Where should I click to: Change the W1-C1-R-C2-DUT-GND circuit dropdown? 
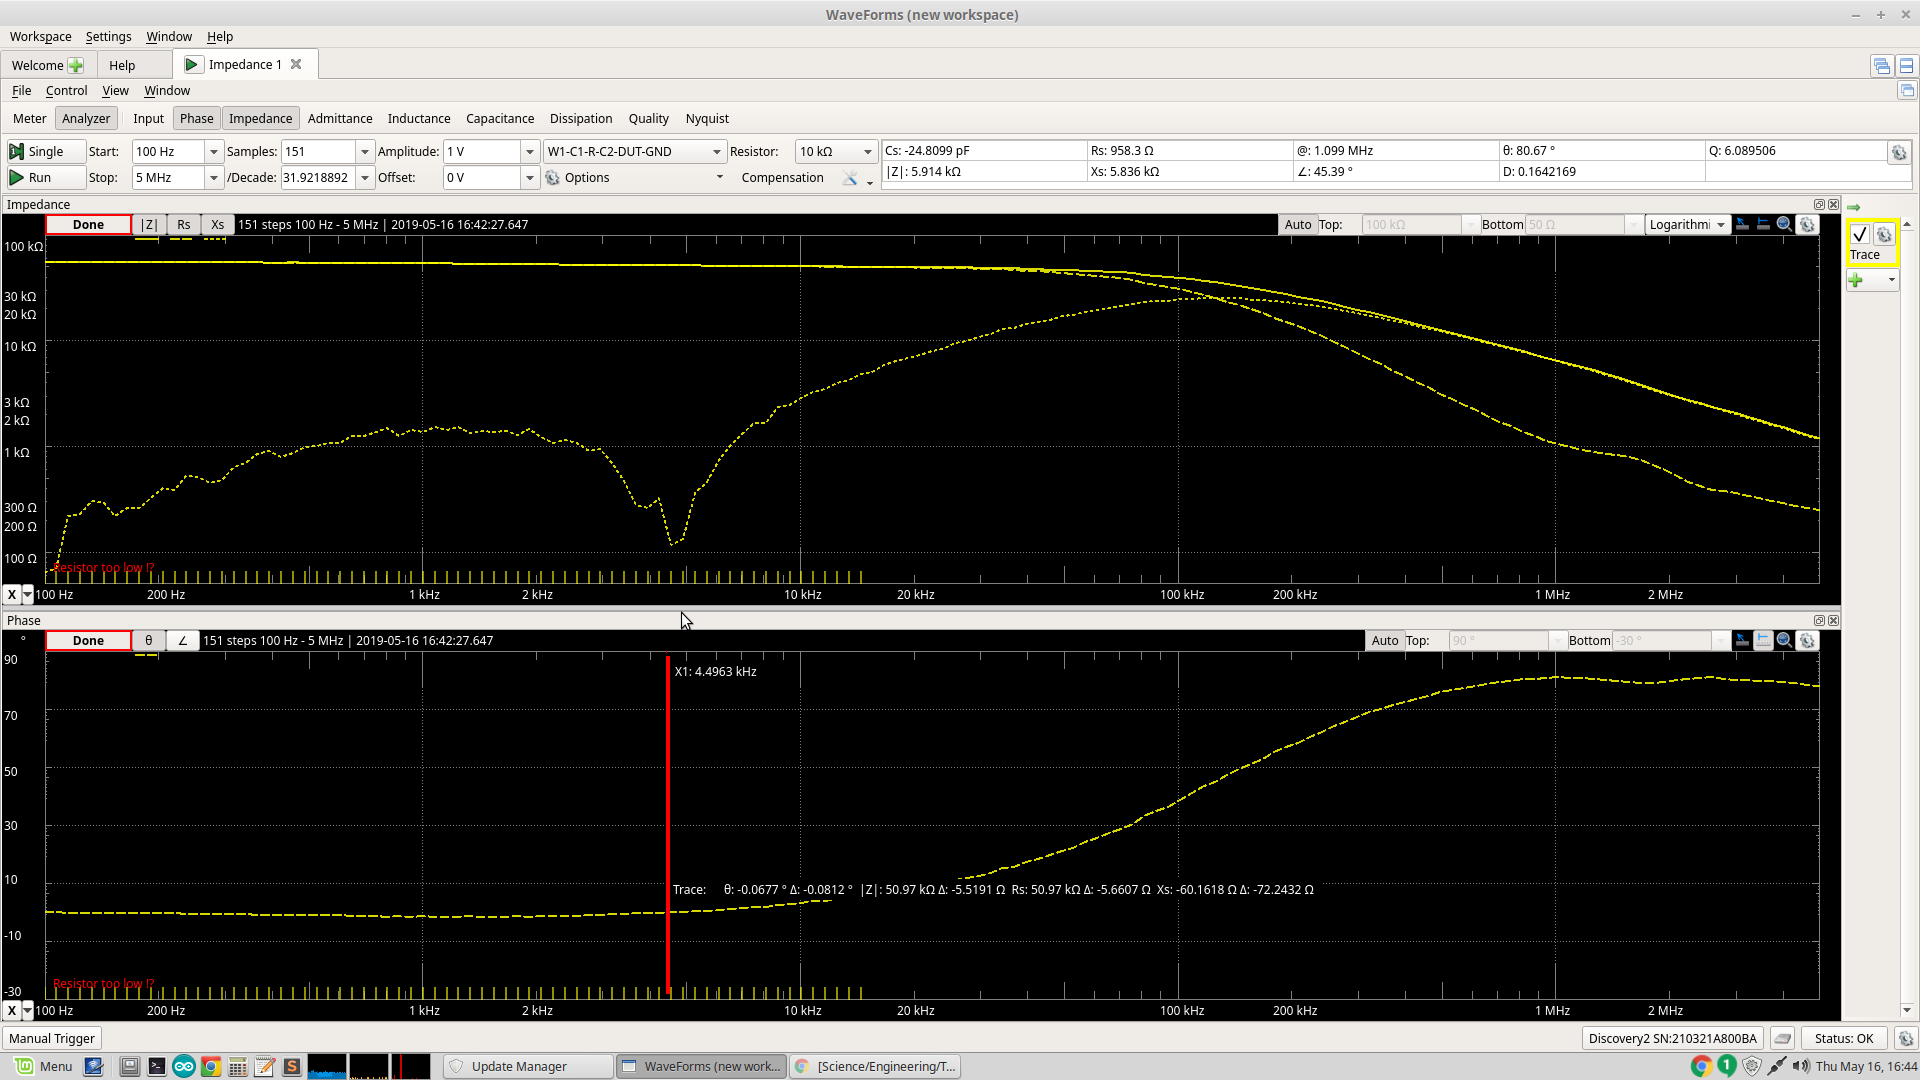[634, 151]
